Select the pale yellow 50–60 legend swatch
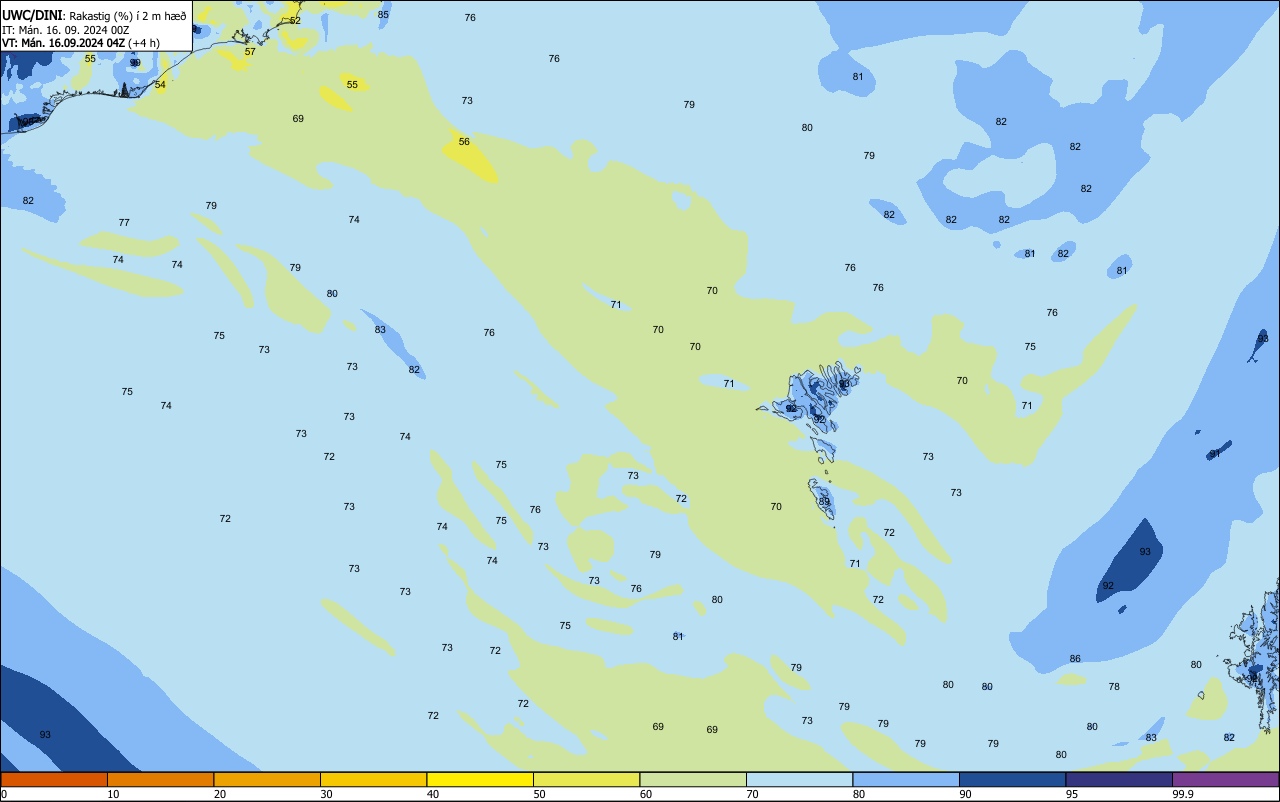Image resolution: width=1280 pixels, height=802 pixels. click(586, 779)
